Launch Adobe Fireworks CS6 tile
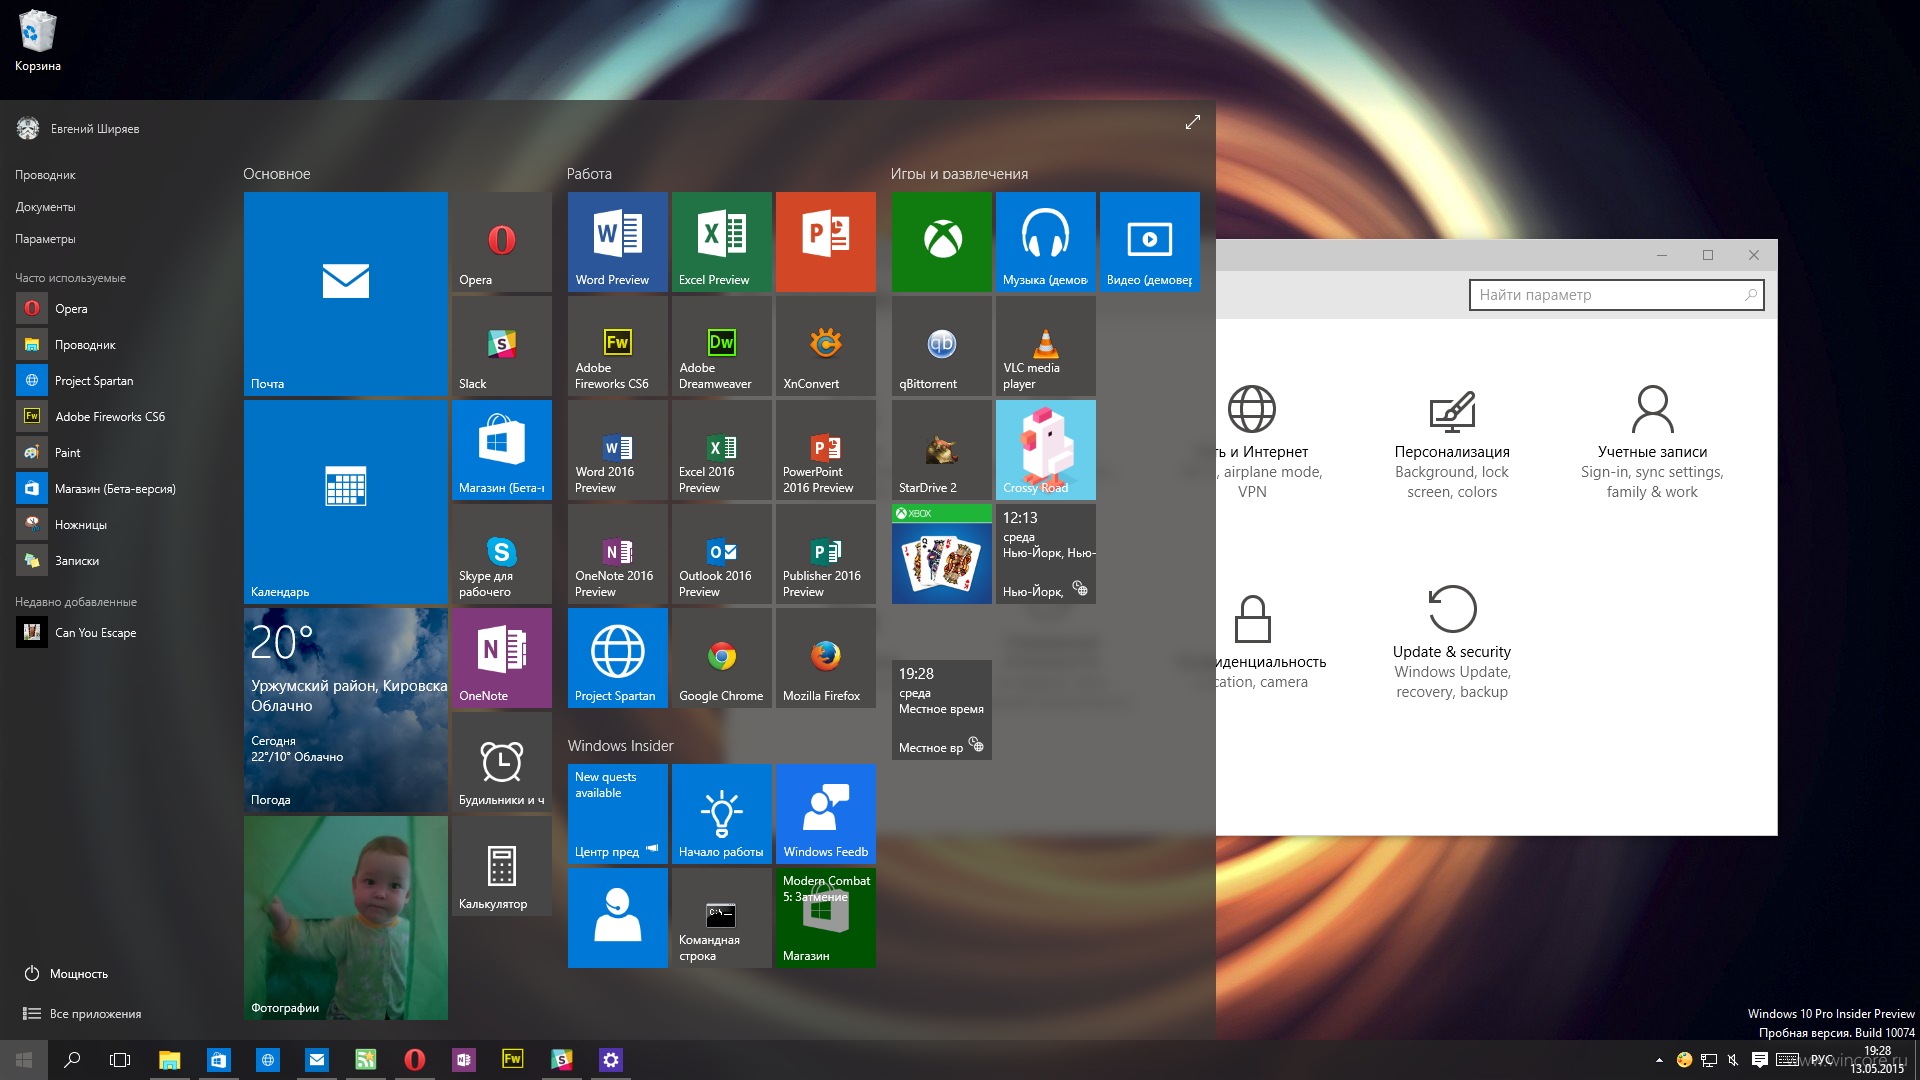The width and height of the screenshot is (1920, 1080). (617, 346)
